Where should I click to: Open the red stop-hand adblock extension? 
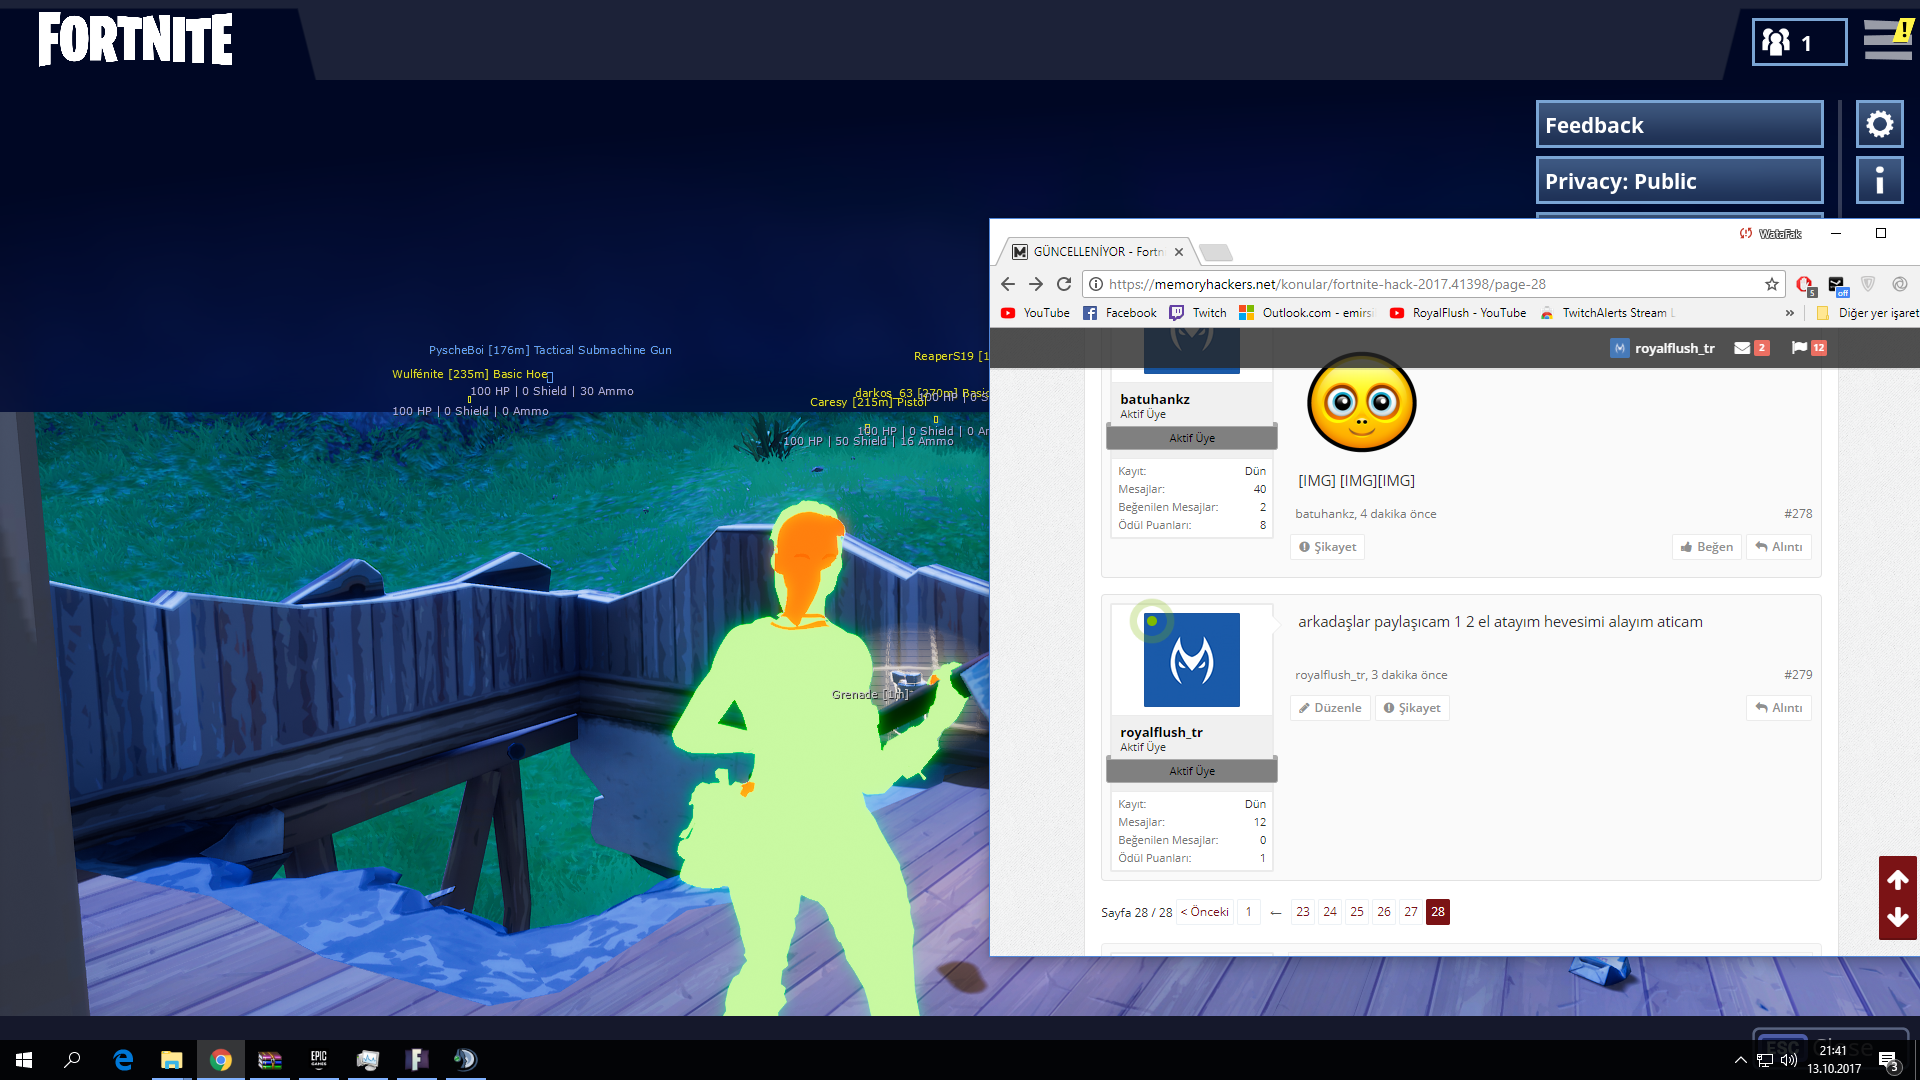(x=1805, y=285)
